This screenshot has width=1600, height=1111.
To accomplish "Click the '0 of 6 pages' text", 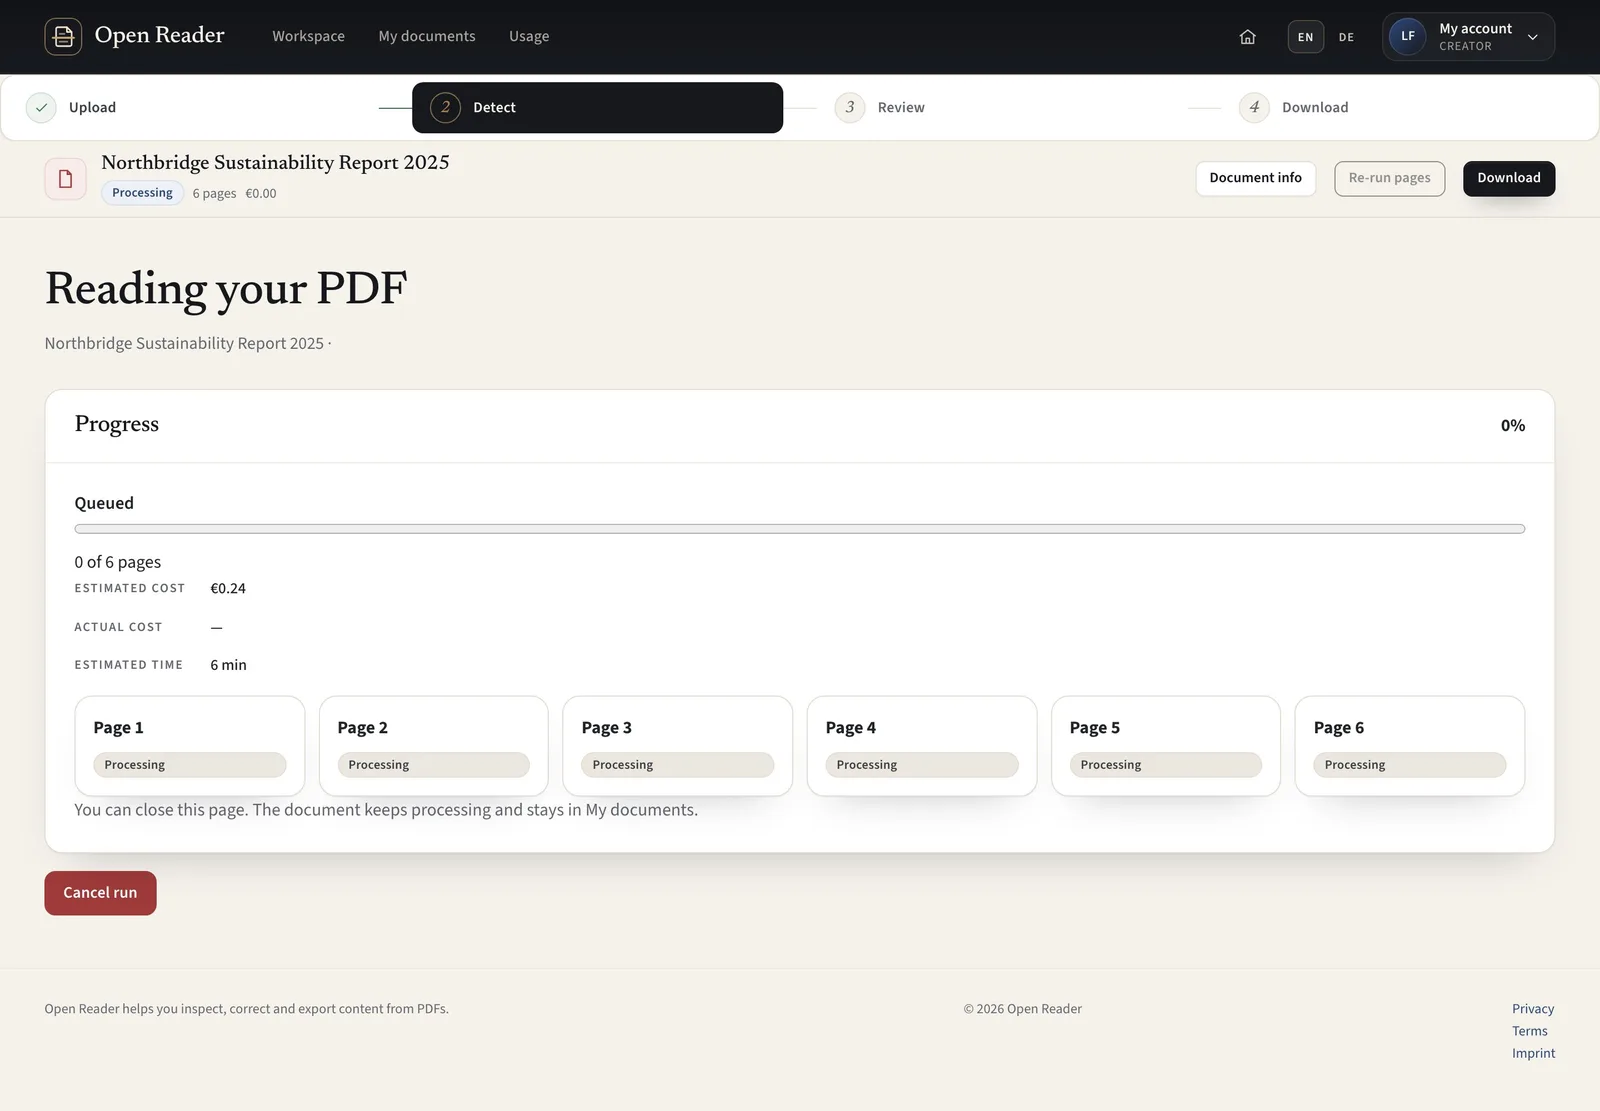I will [x=117, y=562].
